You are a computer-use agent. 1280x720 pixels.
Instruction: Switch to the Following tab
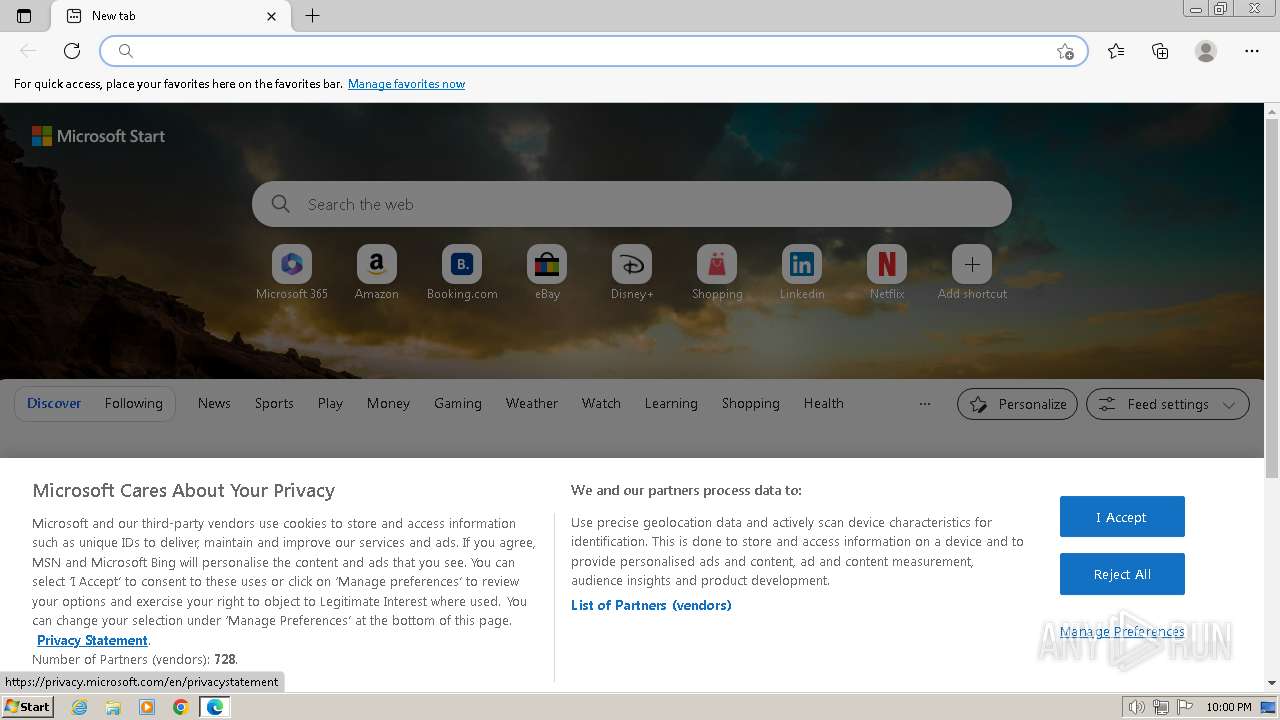133,403
